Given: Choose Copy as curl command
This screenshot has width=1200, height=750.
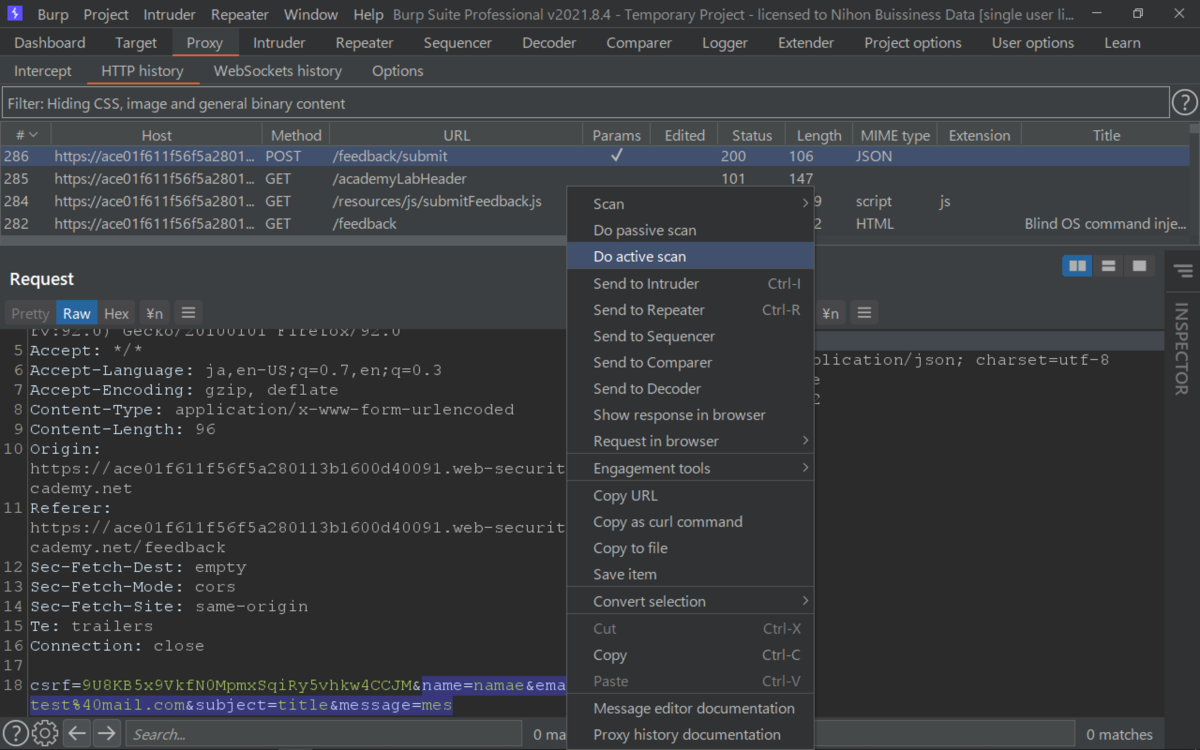Looking at the screenshot, I should pos(690,521).
